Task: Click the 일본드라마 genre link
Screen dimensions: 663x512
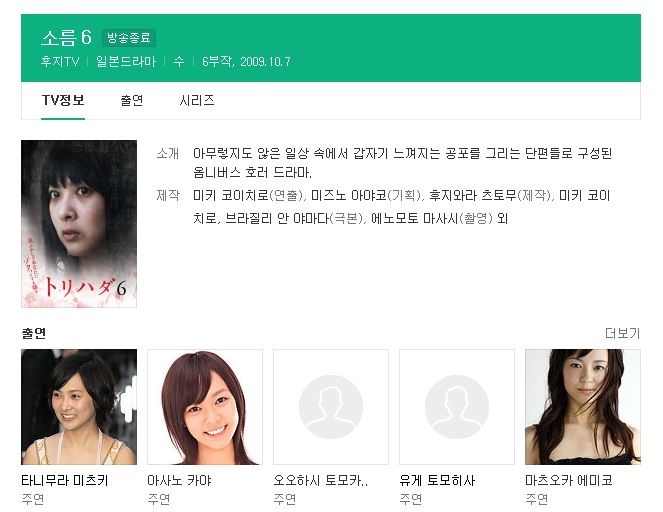Action: pos(126,62)
